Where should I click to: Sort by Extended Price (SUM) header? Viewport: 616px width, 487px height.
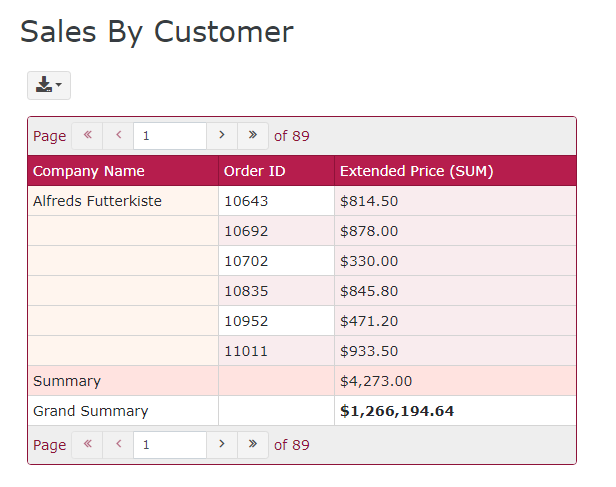pyautogui.click(x=416, y=171)
